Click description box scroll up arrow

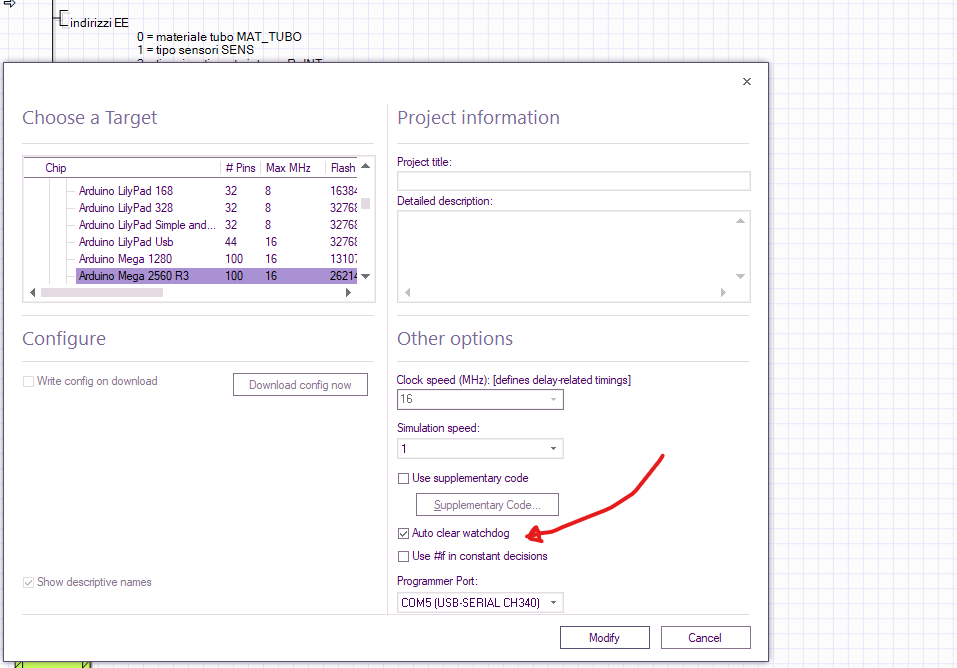740,220
